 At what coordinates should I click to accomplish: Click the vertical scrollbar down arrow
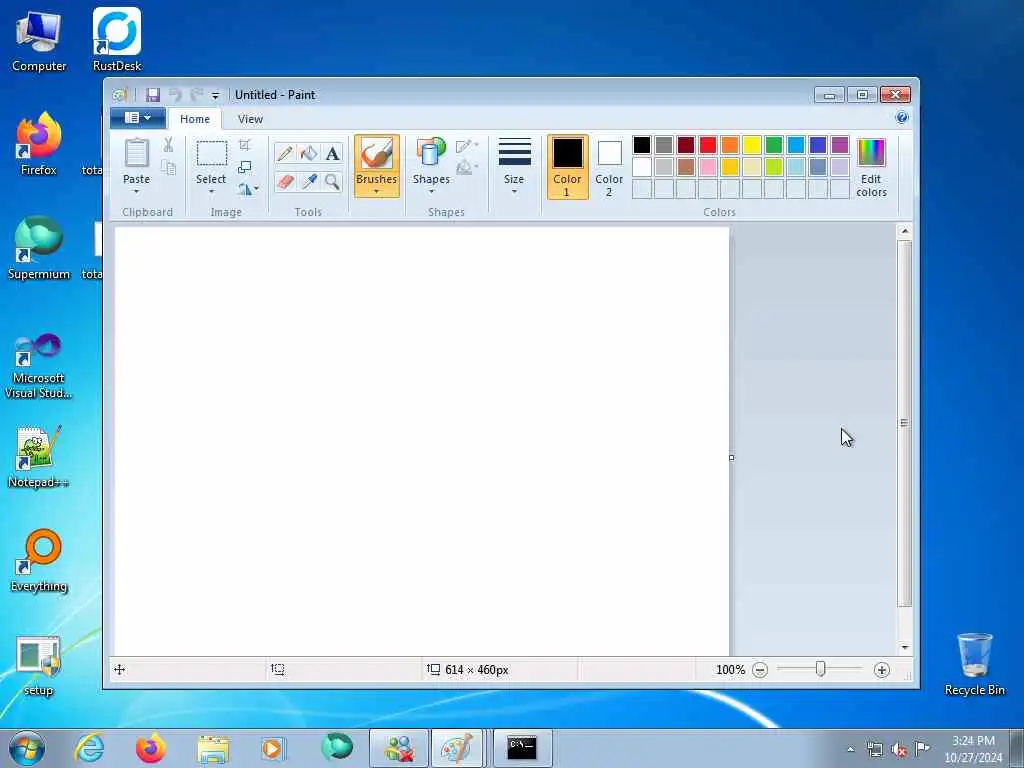point(904,648)
